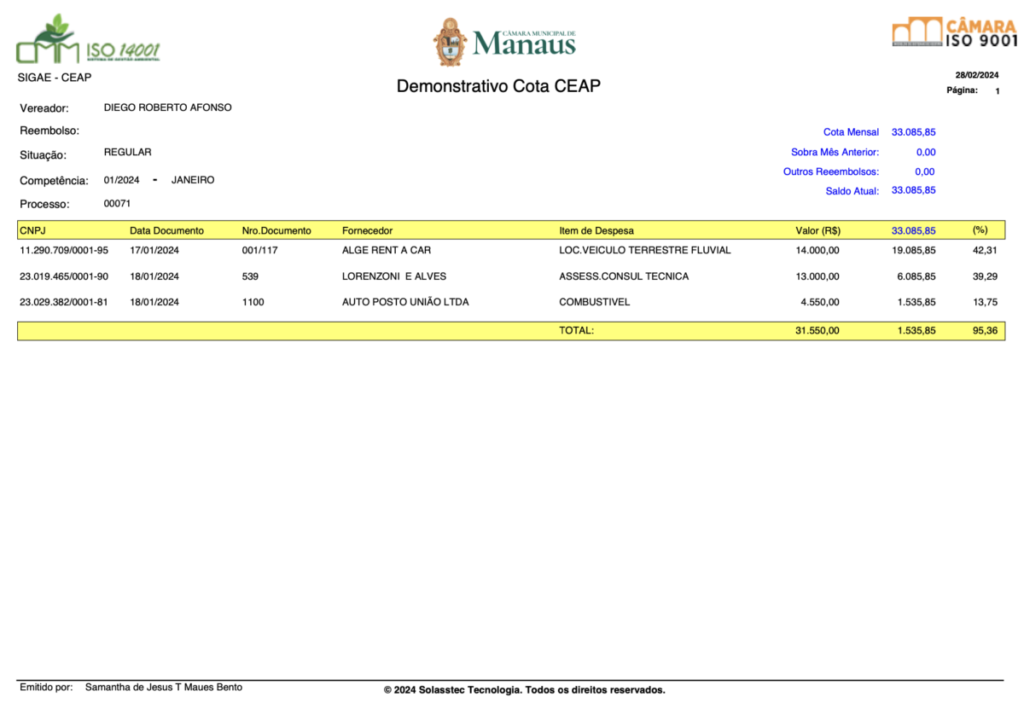Screen dimensions: 1024x720
Task: Select the Demonstrativo Cota CEAP title
Action: click(498, 86)
